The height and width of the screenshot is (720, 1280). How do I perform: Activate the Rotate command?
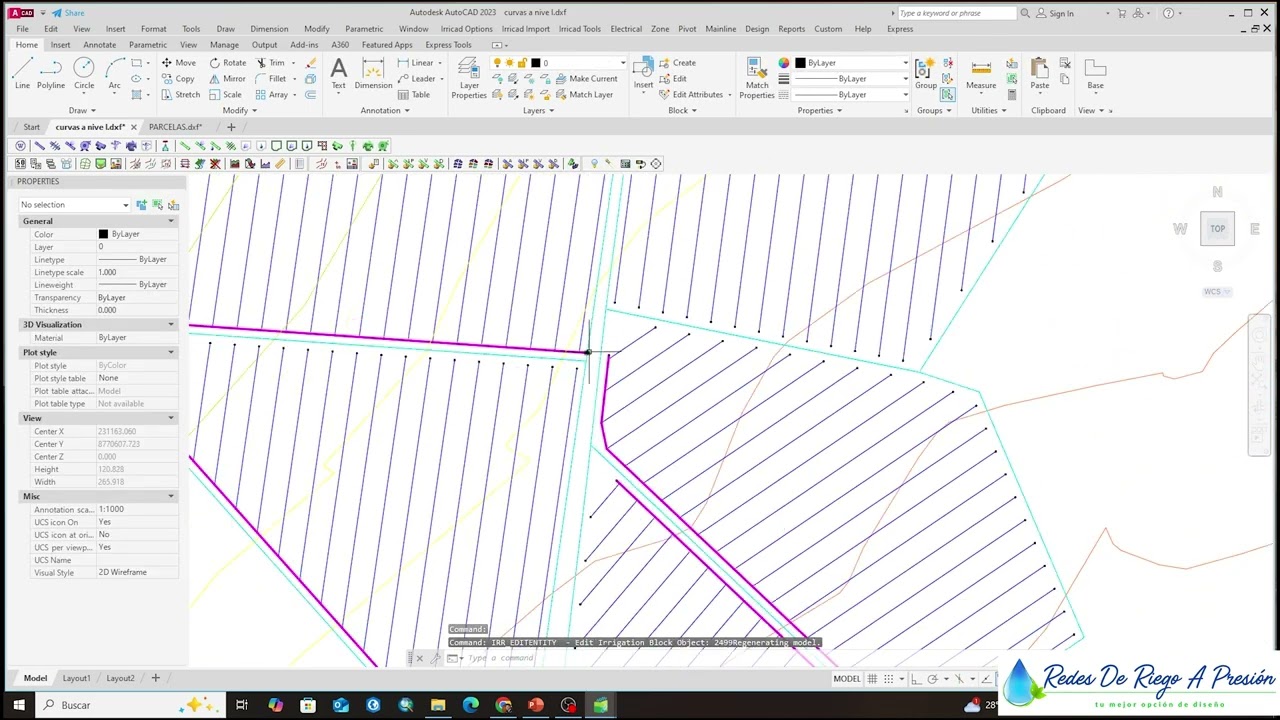pyautogui.click(x=227, y=62)
